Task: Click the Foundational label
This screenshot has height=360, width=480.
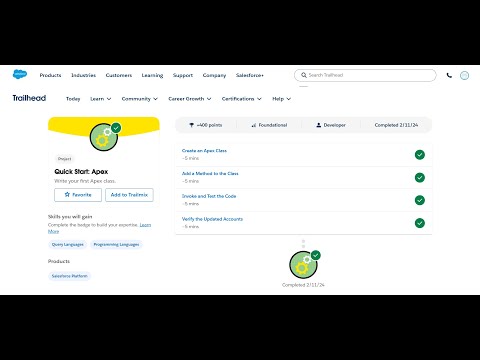Action: pos(273,125)
